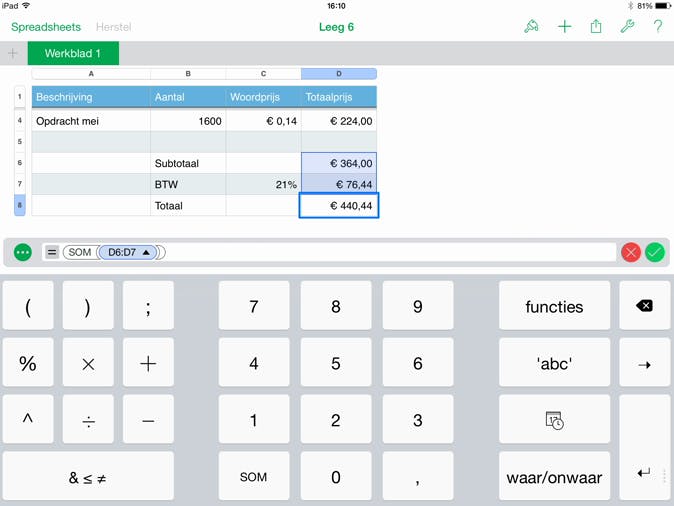The image size is (674, 506).
Task: Switch to 'abc' text keyboard
Action: click(x=554, y=363)
